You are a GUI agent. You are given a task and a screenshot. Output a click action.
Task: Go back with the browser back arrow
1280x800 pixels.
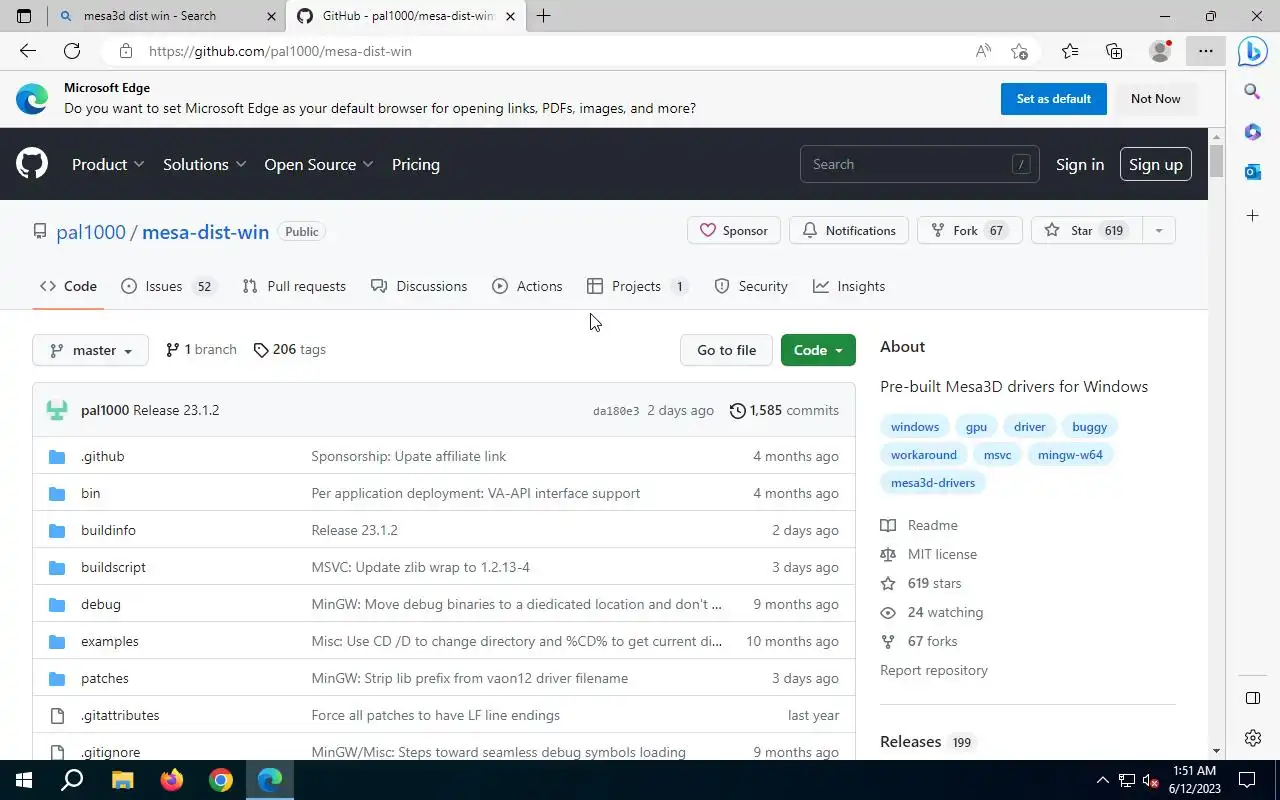(28, 51)
